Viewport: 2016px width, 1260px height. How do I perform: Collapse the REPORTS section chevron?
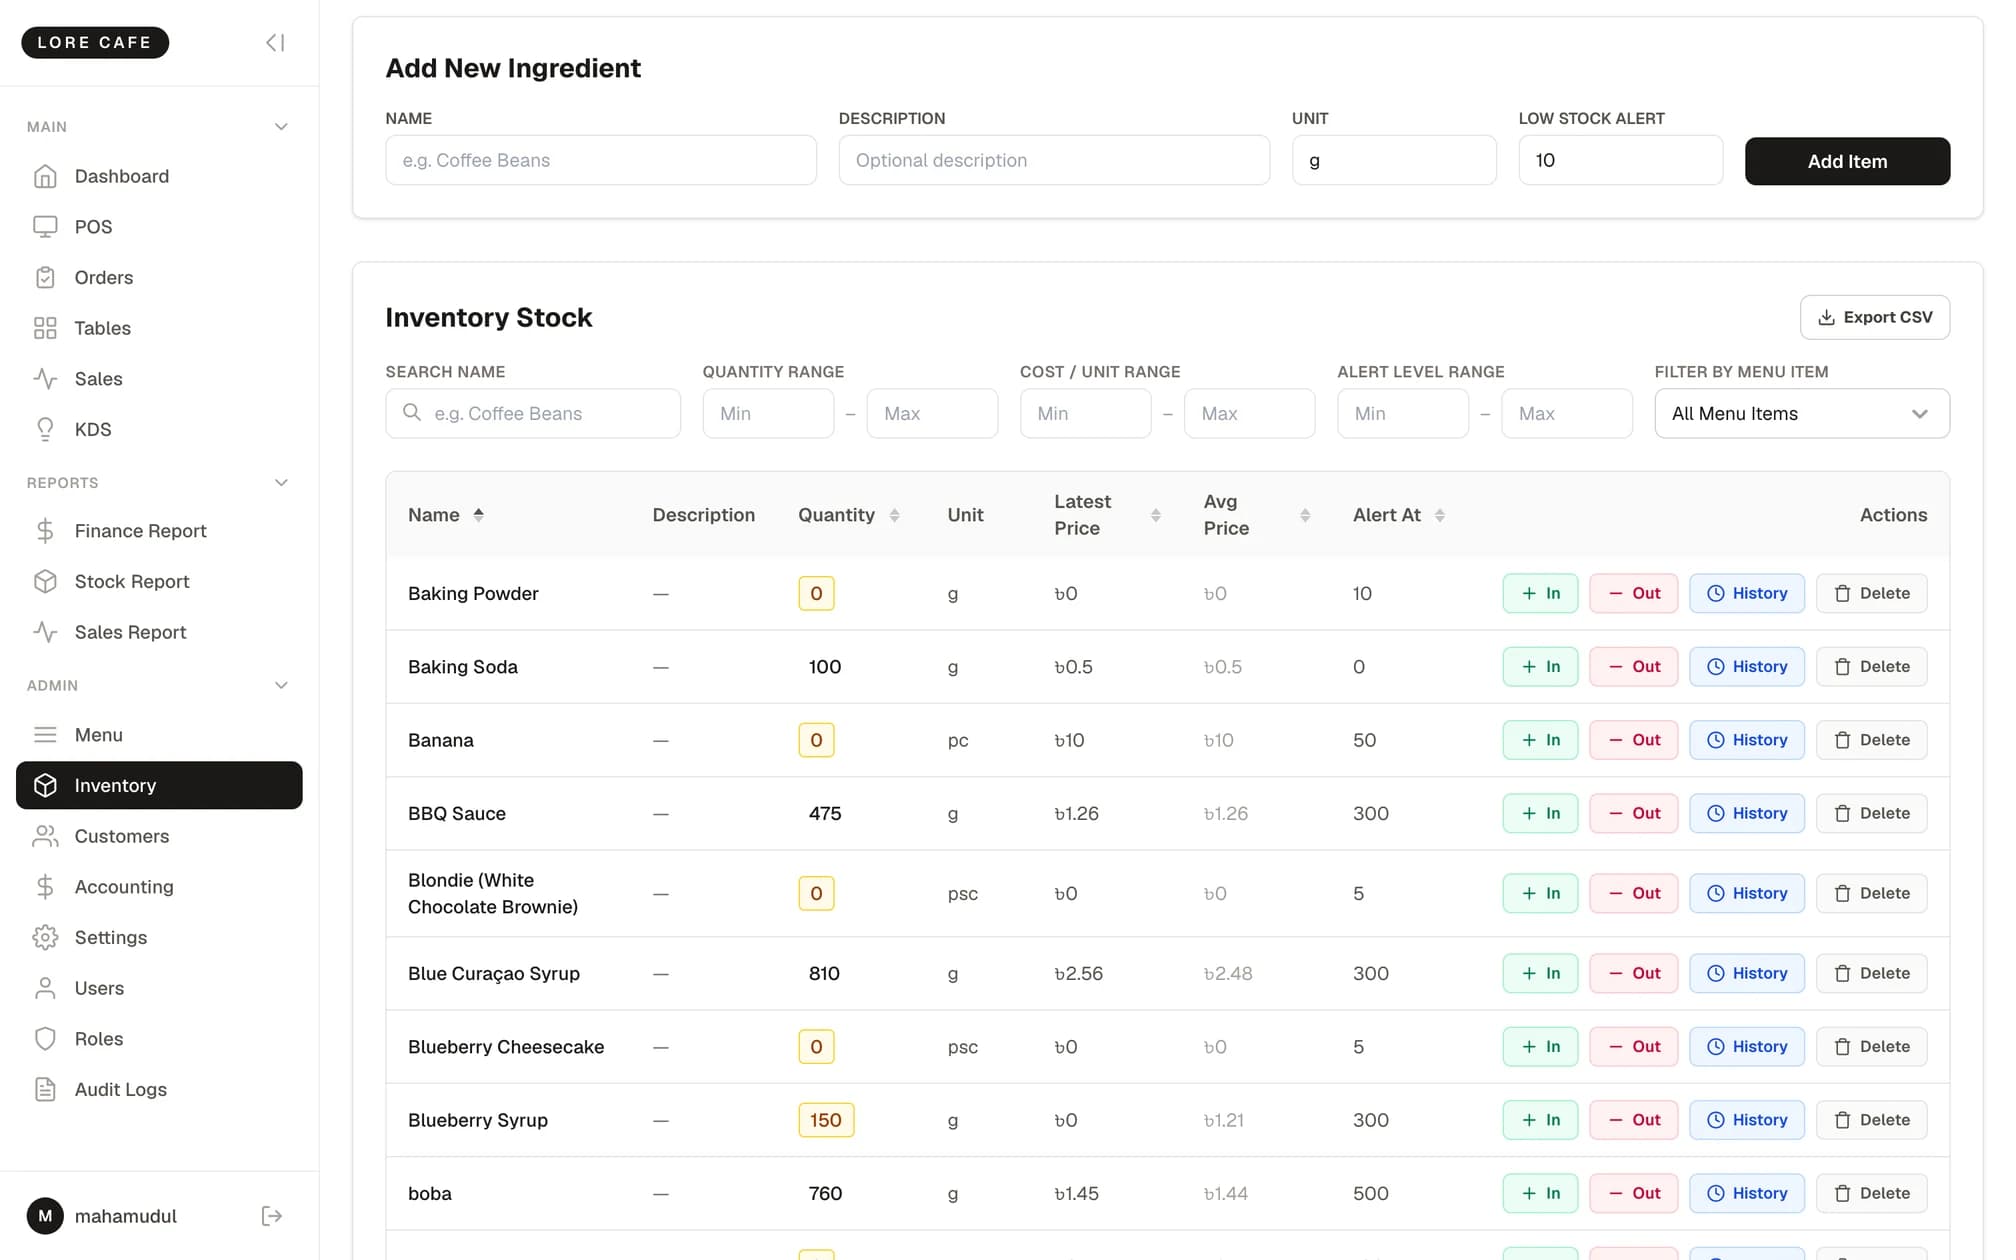pyautogui.click(x=281, y=483)
